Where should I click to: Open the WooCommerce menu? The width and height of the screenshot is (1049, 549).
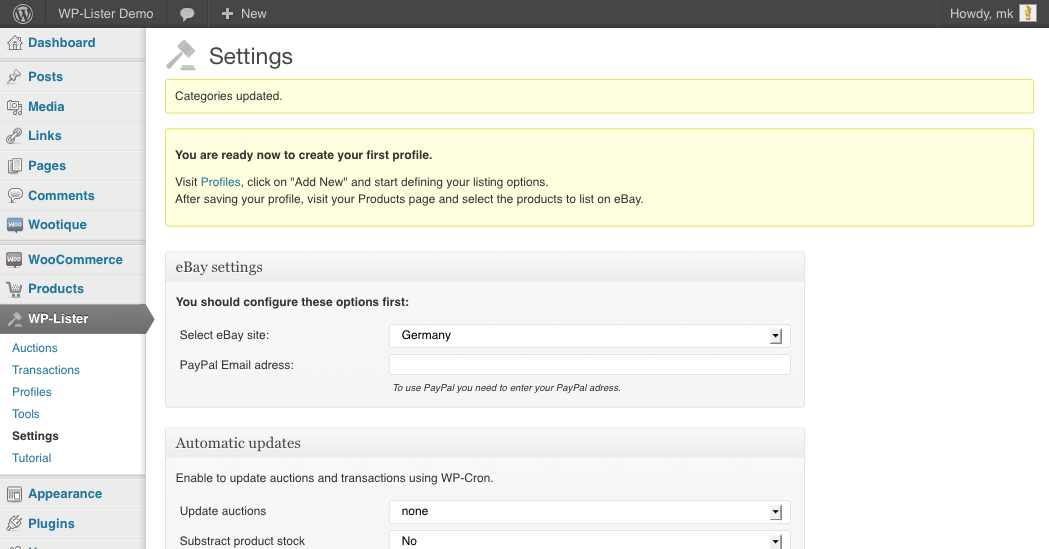75,259
